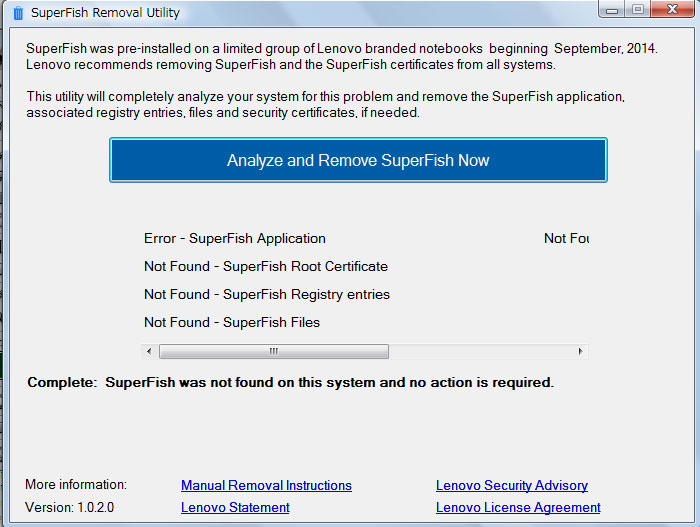Open the Lenovo License Agreement link

(518, 508)
